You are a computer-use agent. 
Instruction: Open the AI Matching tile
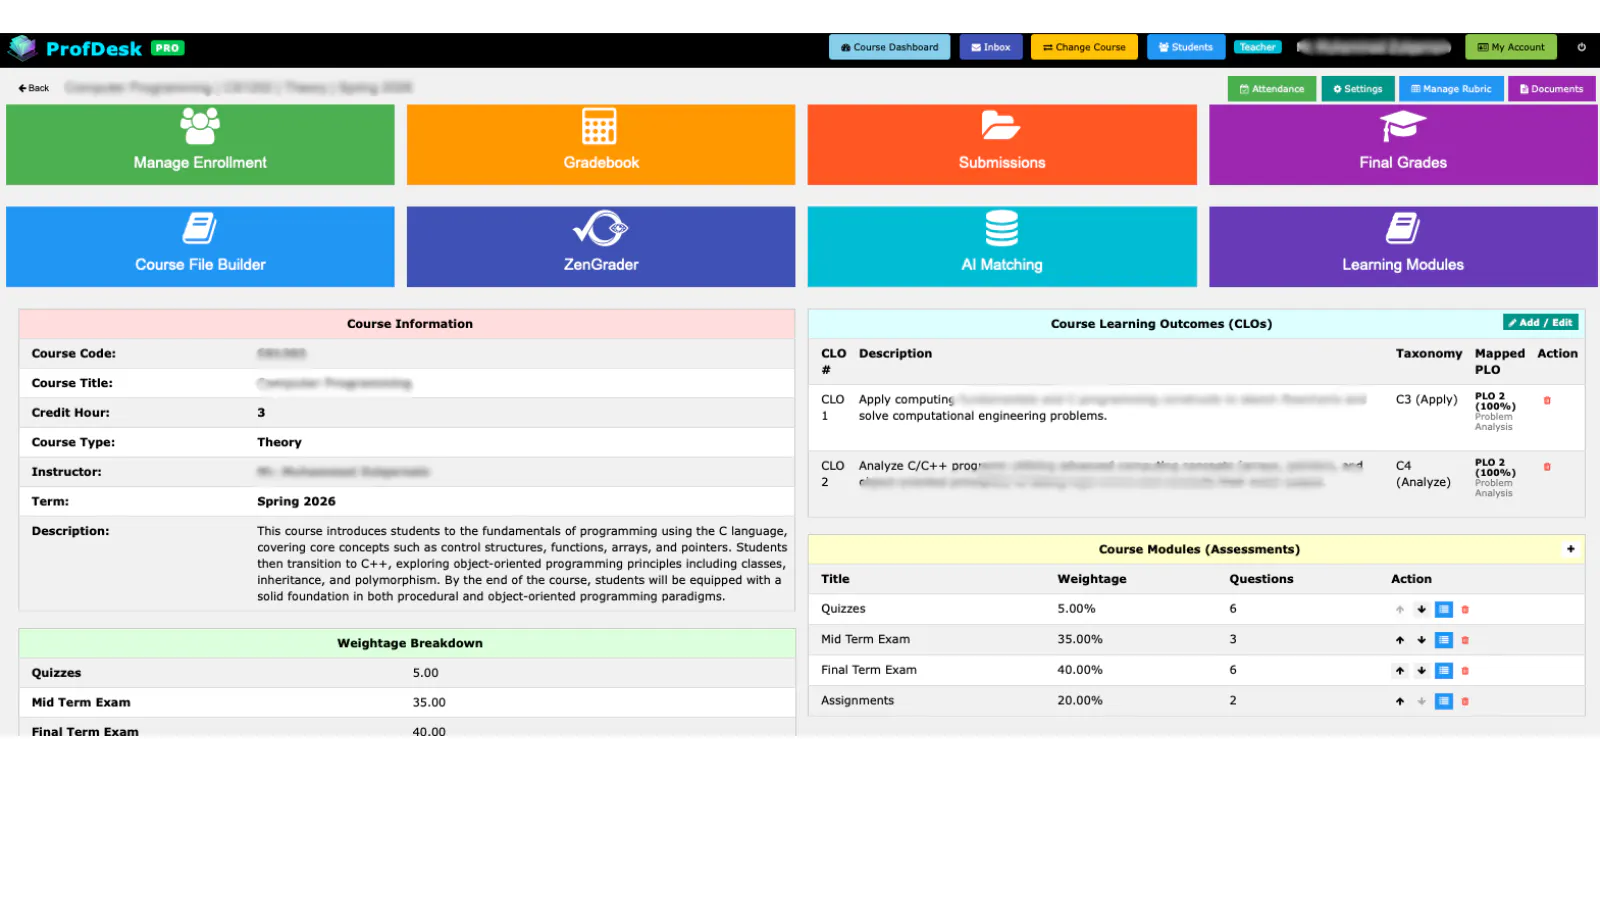pyautogui.click(x=1002, y=247)
